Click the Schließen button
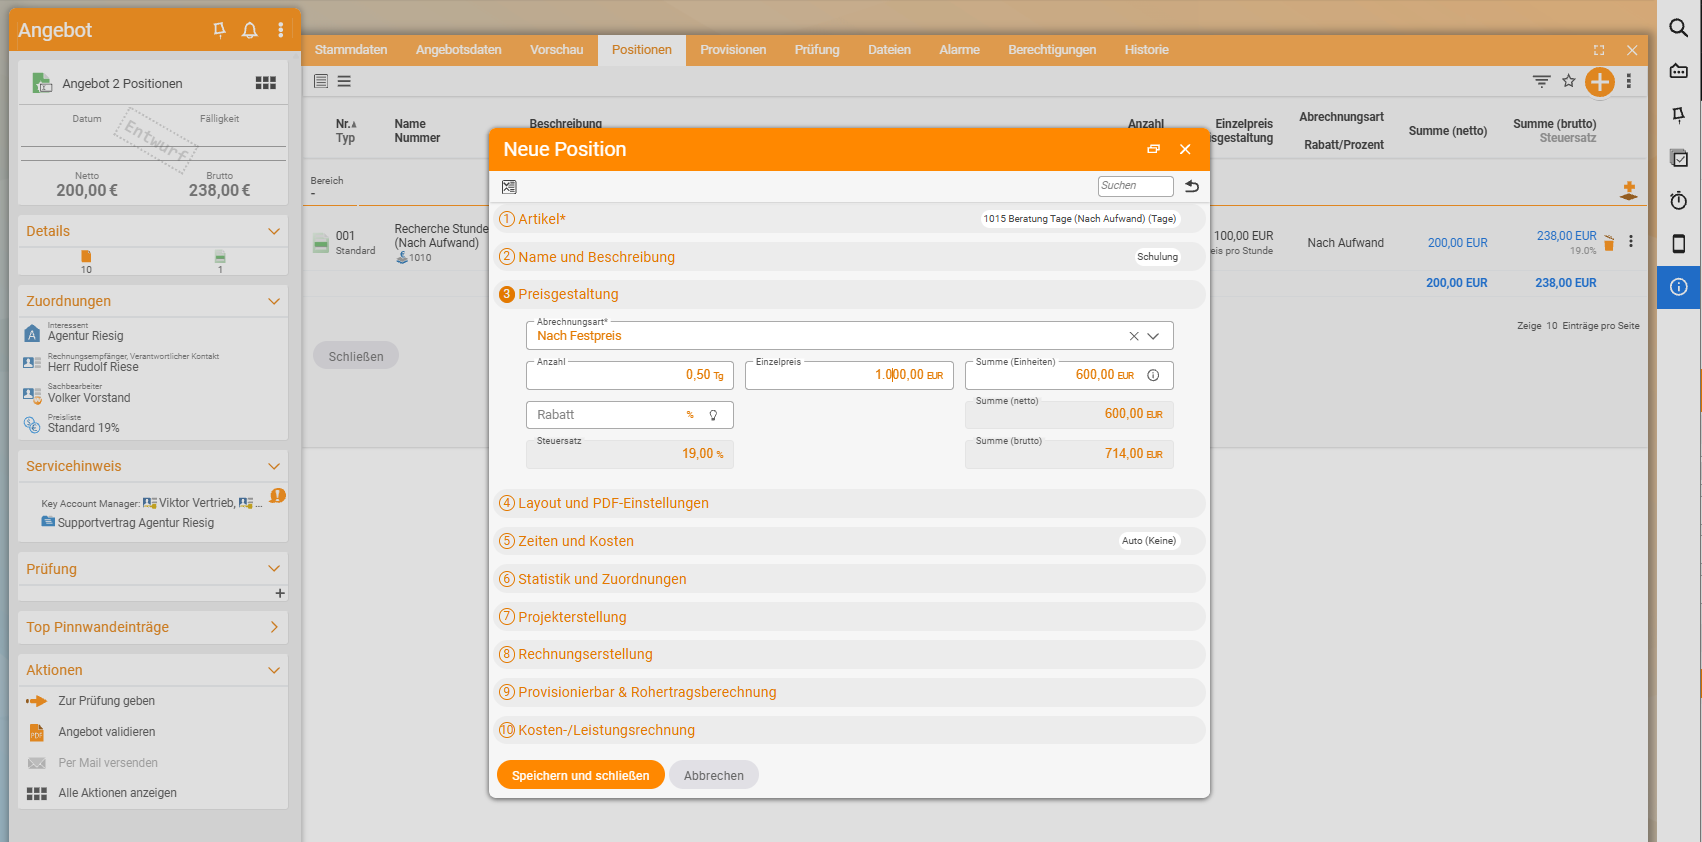The width and height of the screenshot is (1702, 842). coord(356,356)
